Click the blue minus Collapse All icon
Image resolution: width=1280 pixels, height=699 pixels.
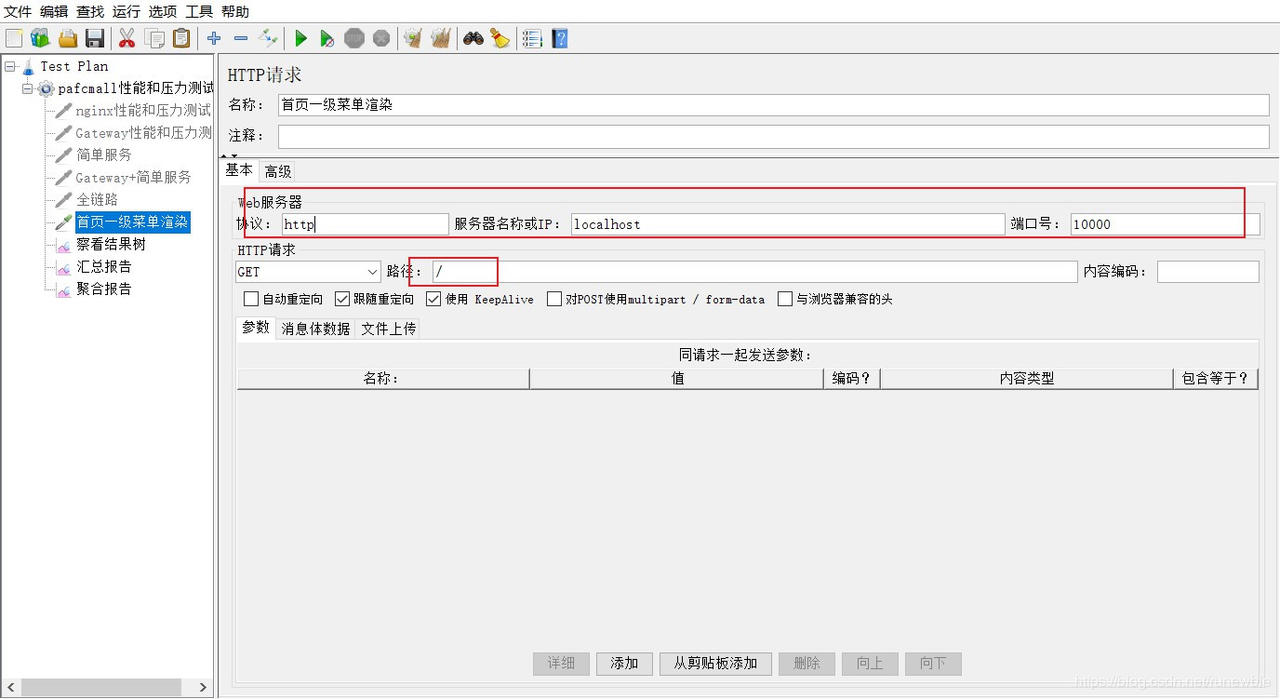click(x=241, y=38)
